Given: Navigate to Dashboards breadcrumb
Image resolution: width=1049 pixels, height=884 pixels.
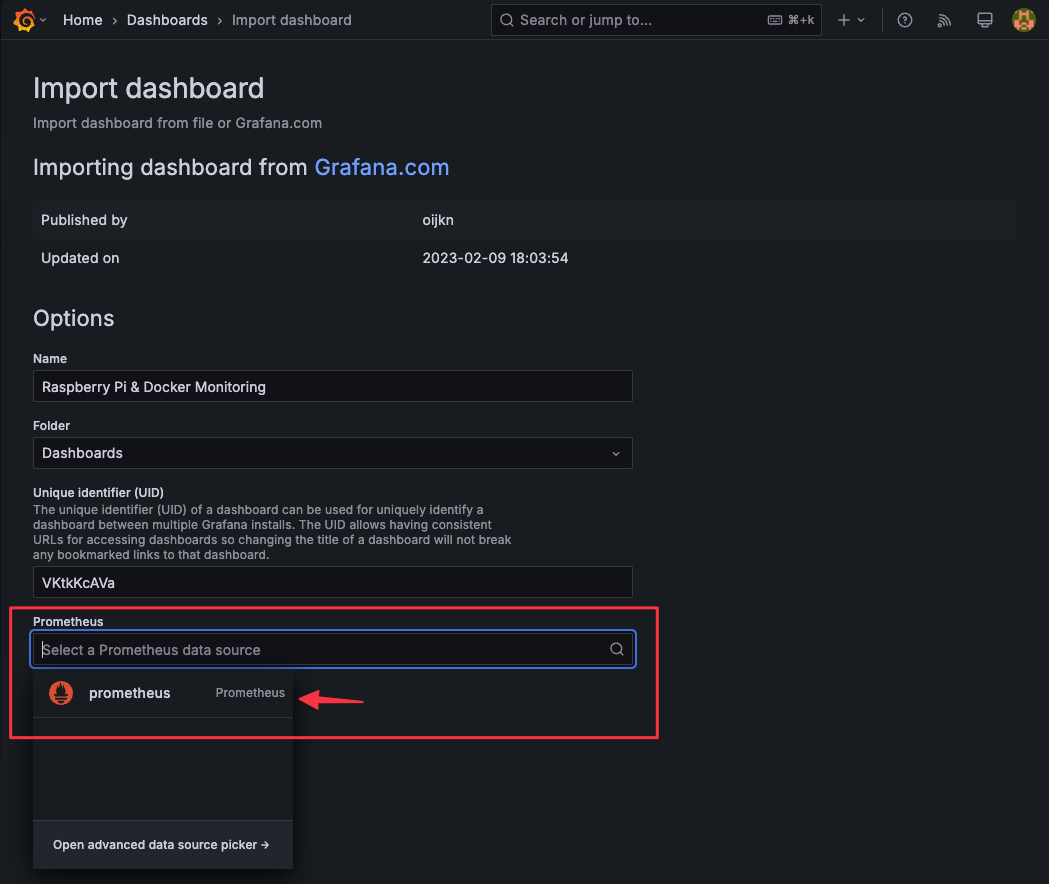Looking at the screenshot, I should 167,20.
